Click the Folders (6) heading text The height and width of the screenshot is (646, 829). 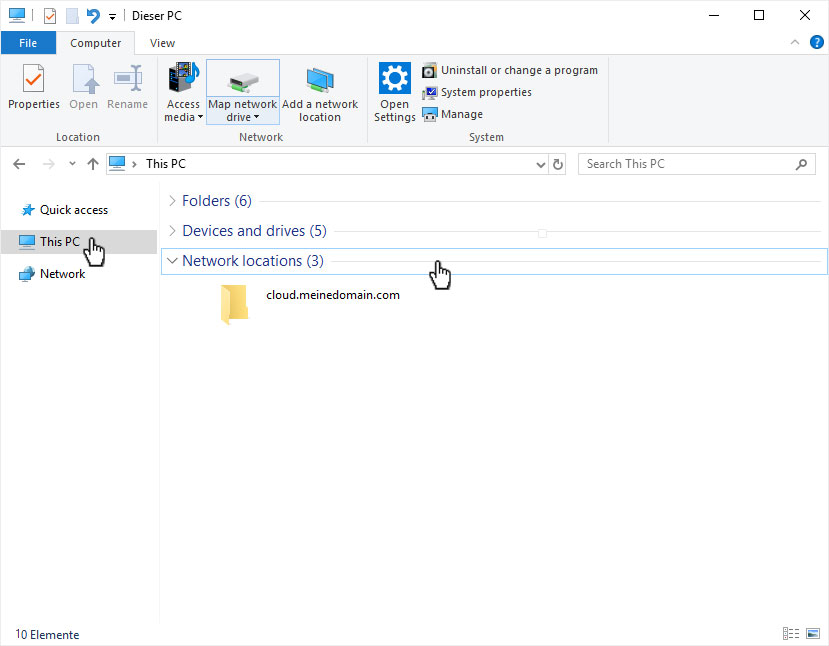coord(217,201)
